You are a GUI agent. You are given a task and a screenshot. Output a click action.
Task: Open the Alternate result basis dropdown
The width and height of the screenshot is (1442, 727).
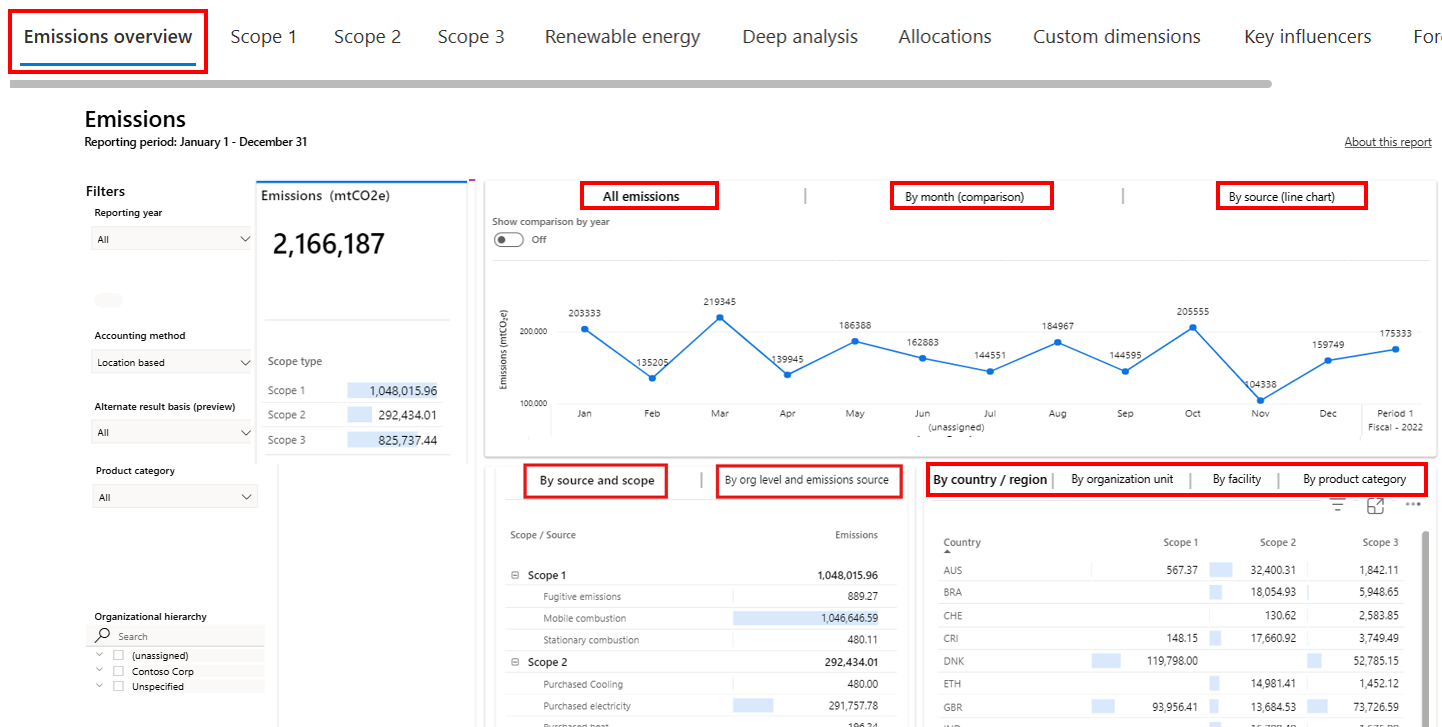point(173,432)
